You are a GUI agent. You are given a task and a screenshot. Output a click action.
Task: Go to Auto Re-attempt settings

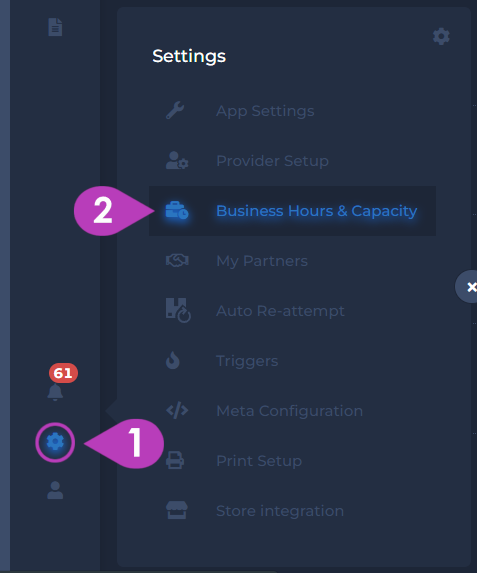(x=280, y=311)
